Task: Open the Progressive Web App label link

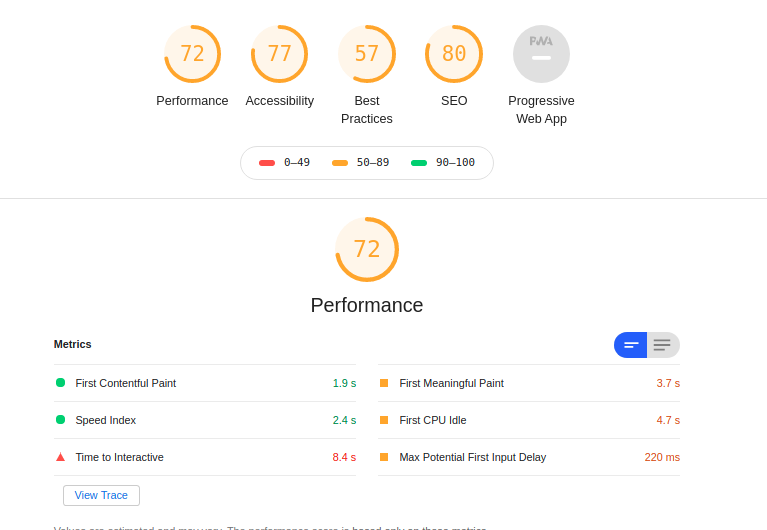Action: 541,110
